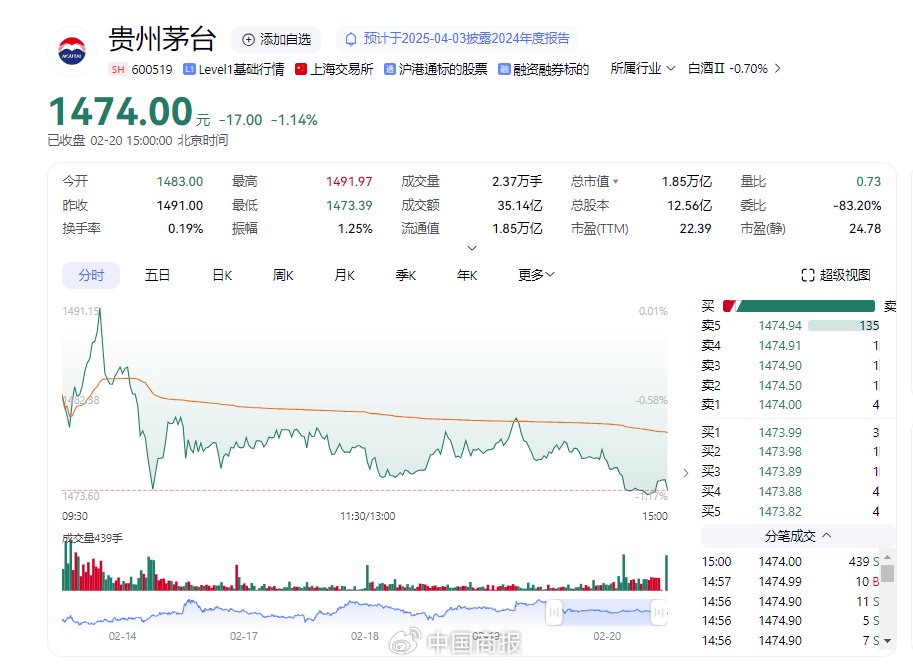Viewport: 913px width, 664px height.
Task: Switch to the 五日 tab
Action: tap(157, 275)
